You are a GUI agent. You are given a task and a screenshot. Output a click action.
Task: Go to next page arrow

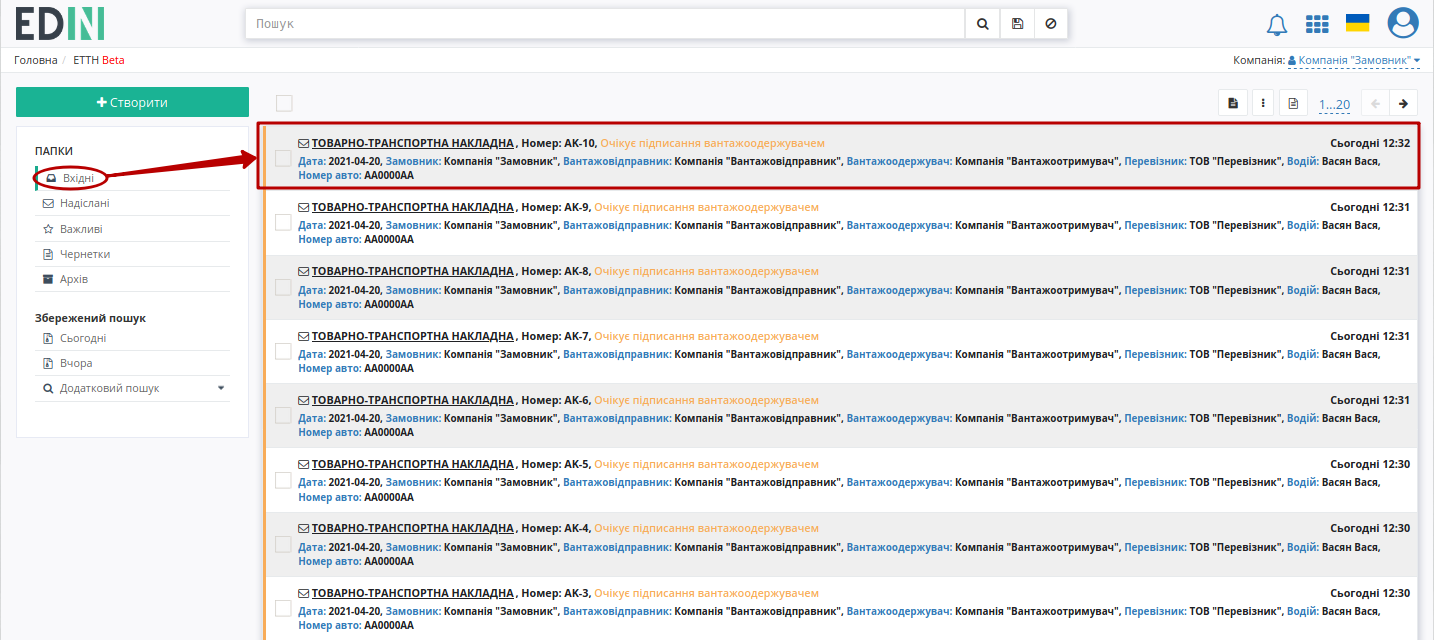[x=1404, y=103]
